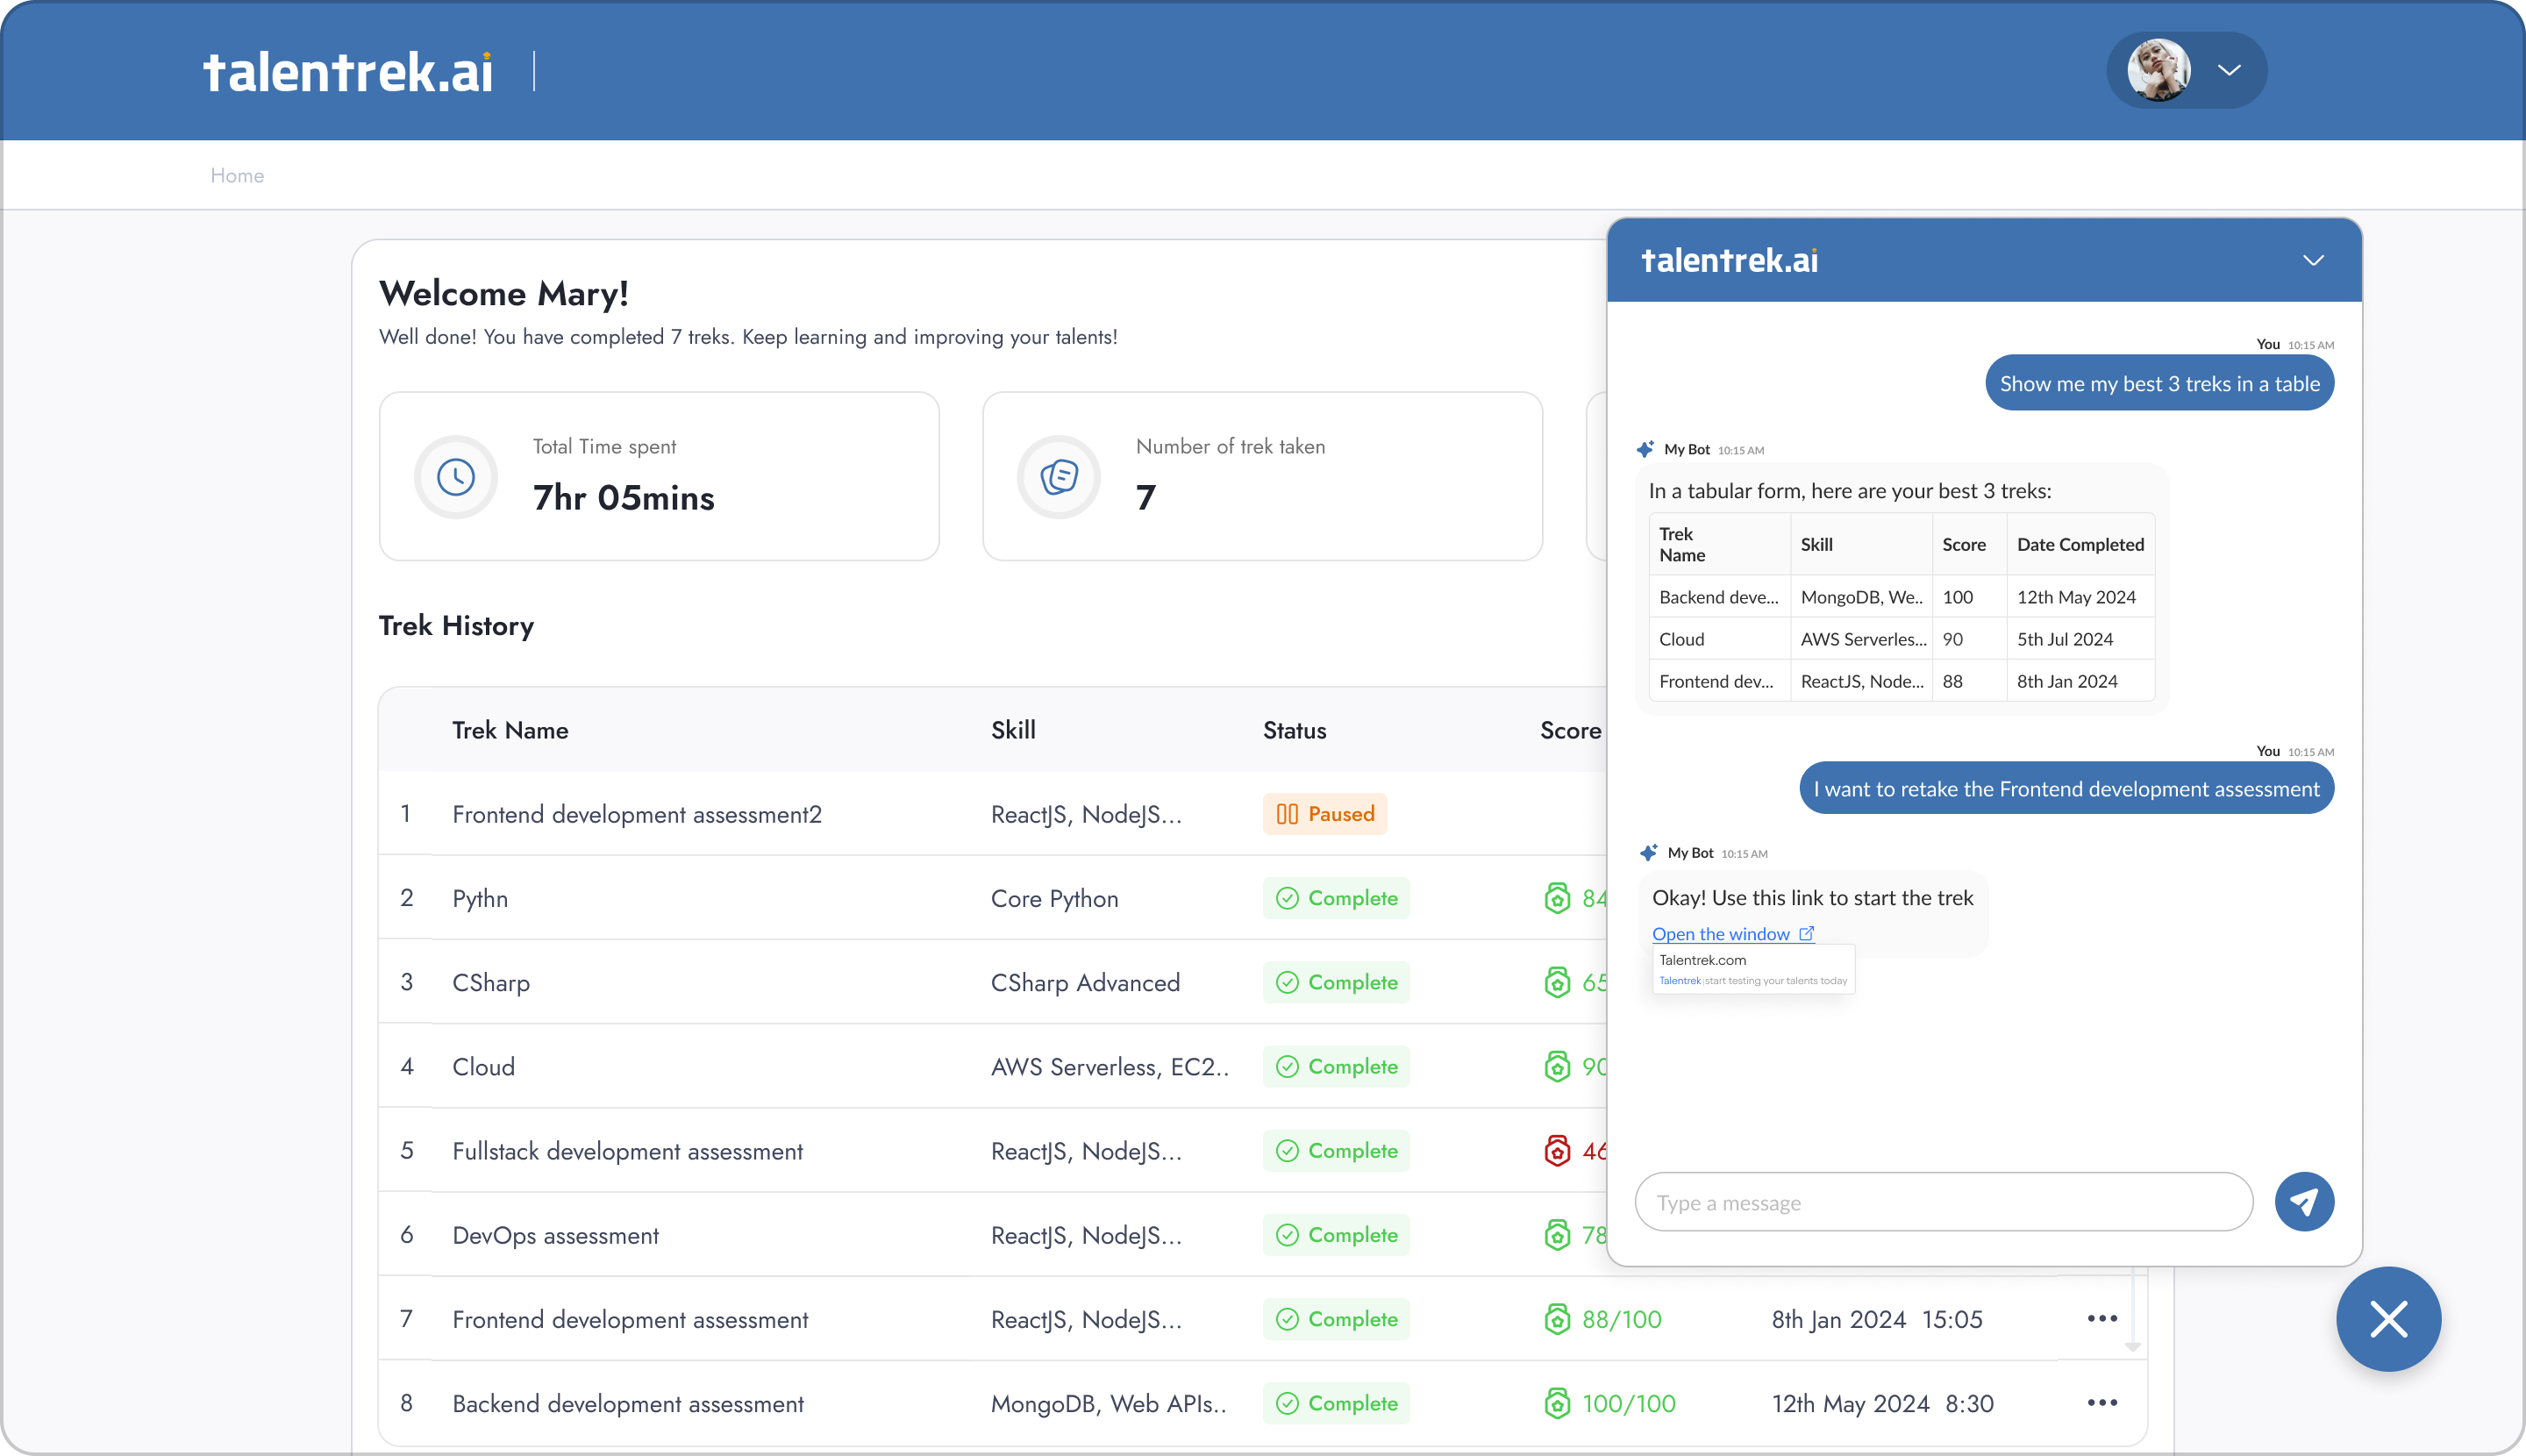
Task: Expand the profile dropdown chevron in header
Action: click(2229, 70)
